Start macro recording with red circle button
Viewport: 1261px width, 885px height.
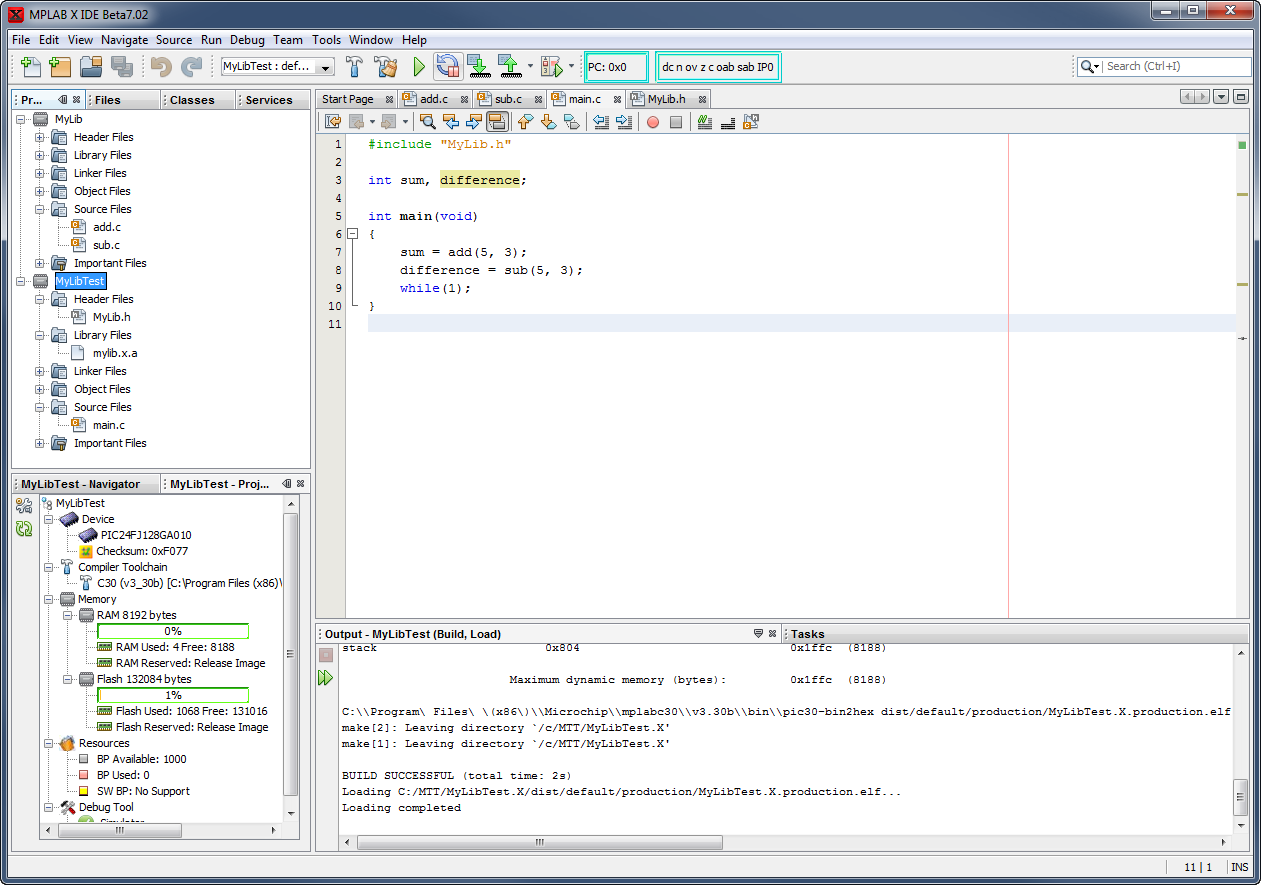pyautogui.click(x=653, y=122)
